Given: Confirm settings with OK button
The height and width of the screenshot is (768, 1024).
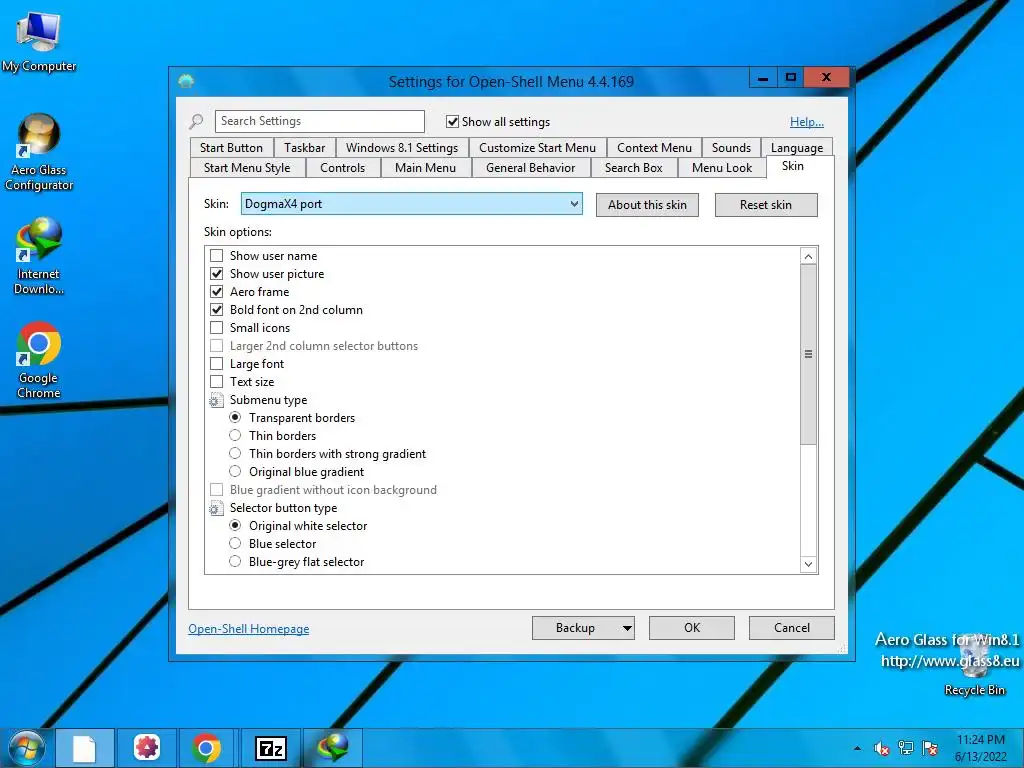Looking at the screenshot, I should 692,628.
